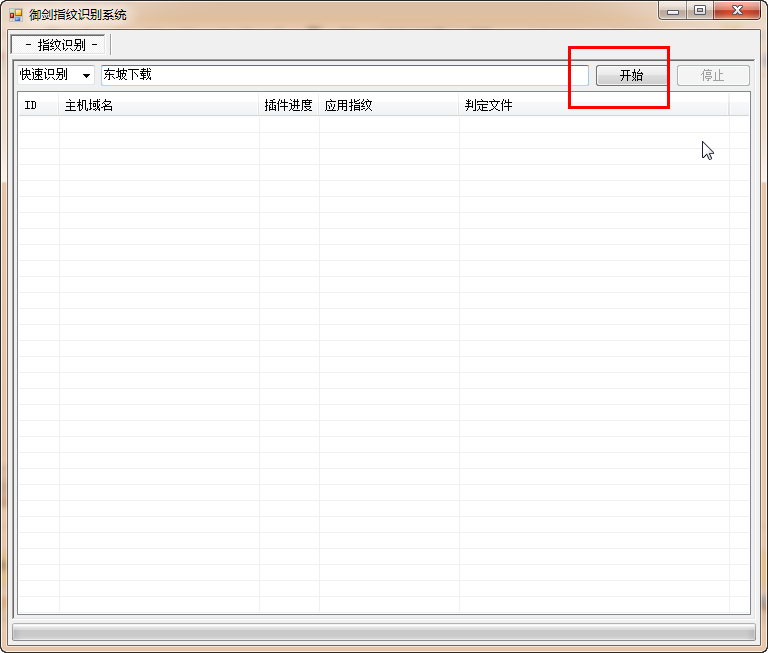Viewport: 768px width, 653px height.
Task: Click the 御剑指纹识别系统 title bar text
Action: pyautogui.click(x=78, y=15)
